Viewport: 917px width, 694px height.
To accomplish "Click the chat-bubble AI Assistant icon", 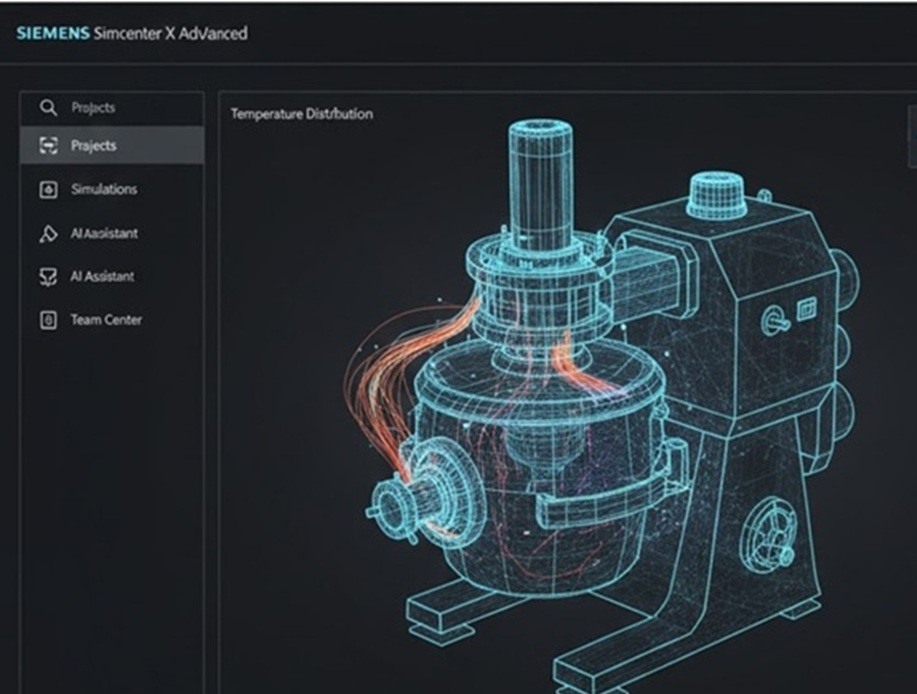I will (x=47, y=277).
